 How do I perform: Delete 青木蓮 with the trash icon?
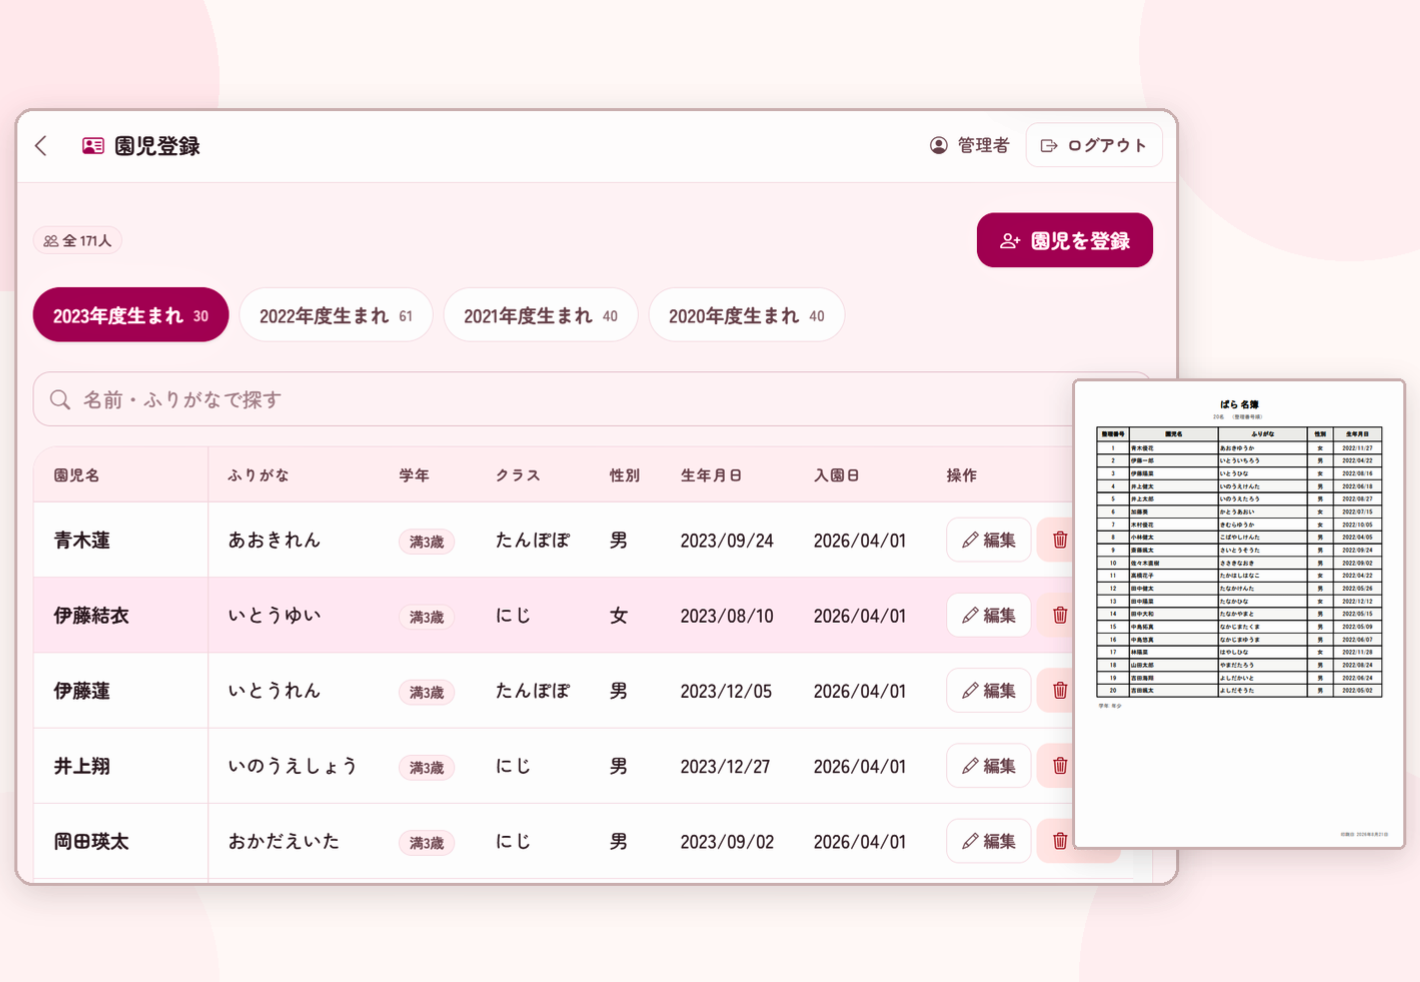click(1060, 540)
